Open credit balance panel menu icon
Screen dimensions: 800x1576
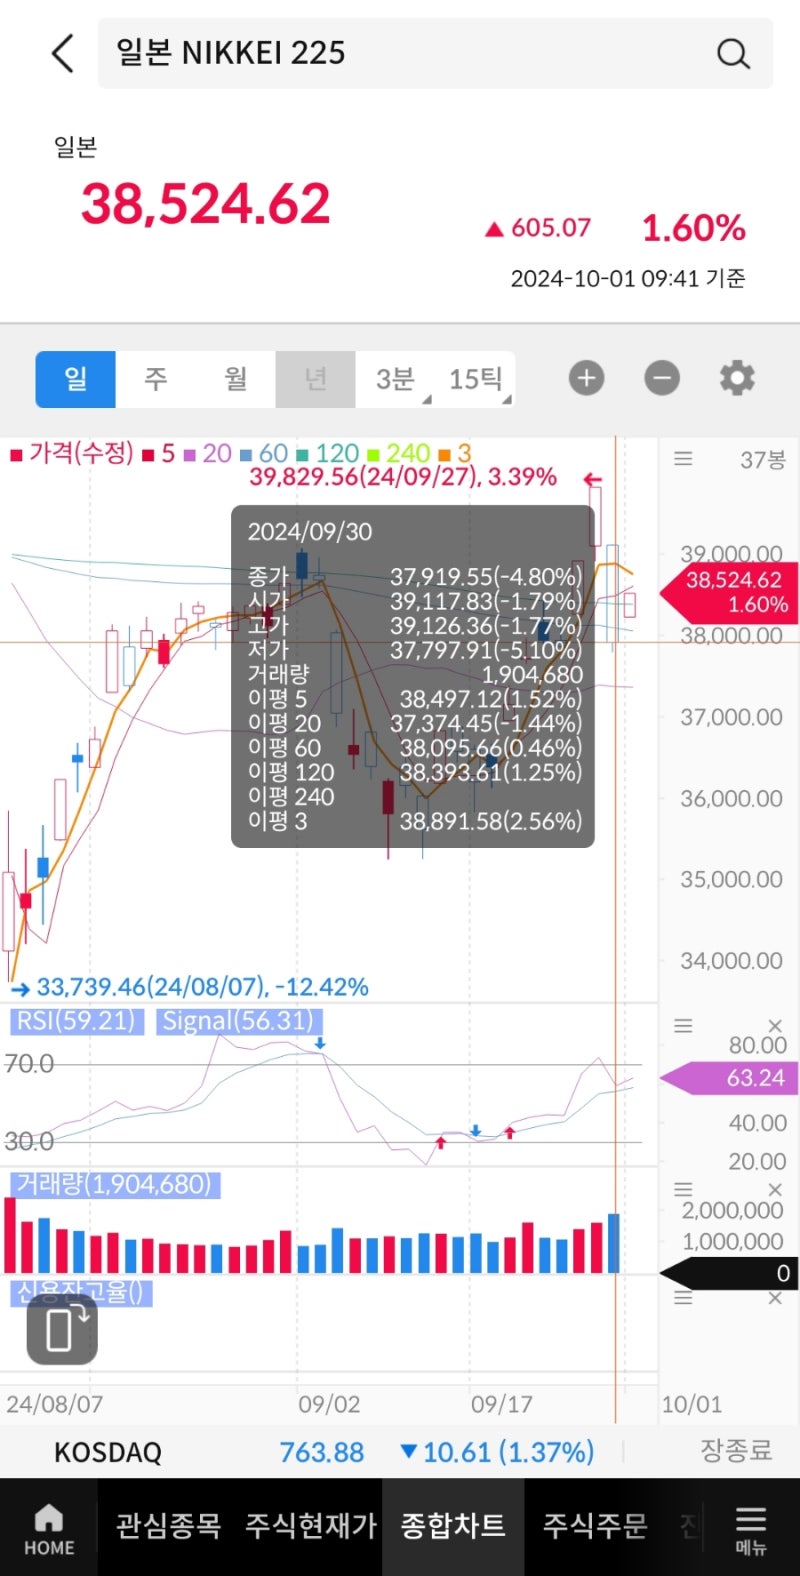pos(683,1297)
